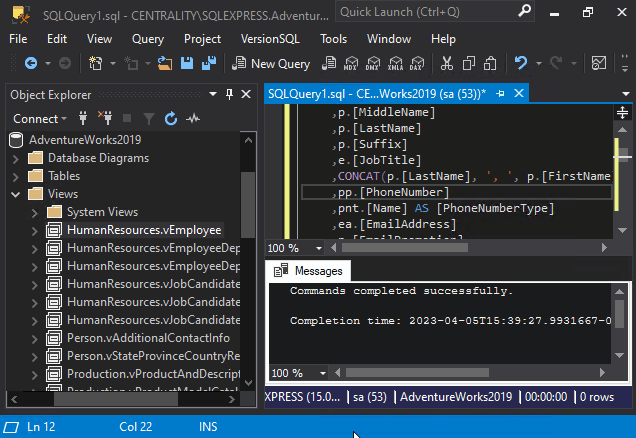Click the Activity Monitor pulse icon in Object Explorer
Image resolution: width=636 pixels, height=438 pixels.
pyautogui.click(x=193, y=118)
